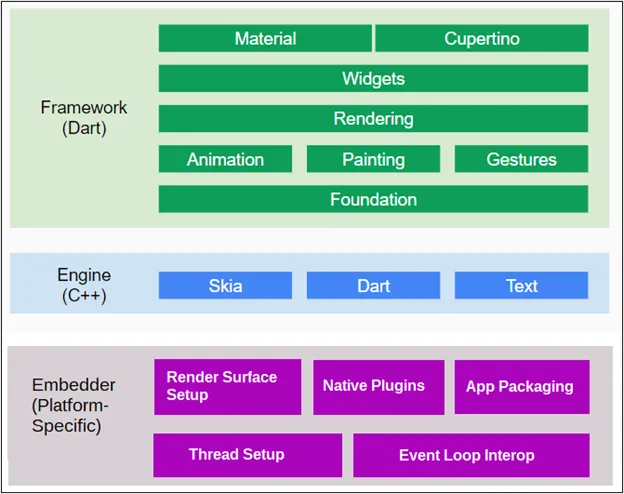The width and height of the screenshot is (624, 494).
Task: Click the Engine (C++) label
Action: (x=84, y=285)
